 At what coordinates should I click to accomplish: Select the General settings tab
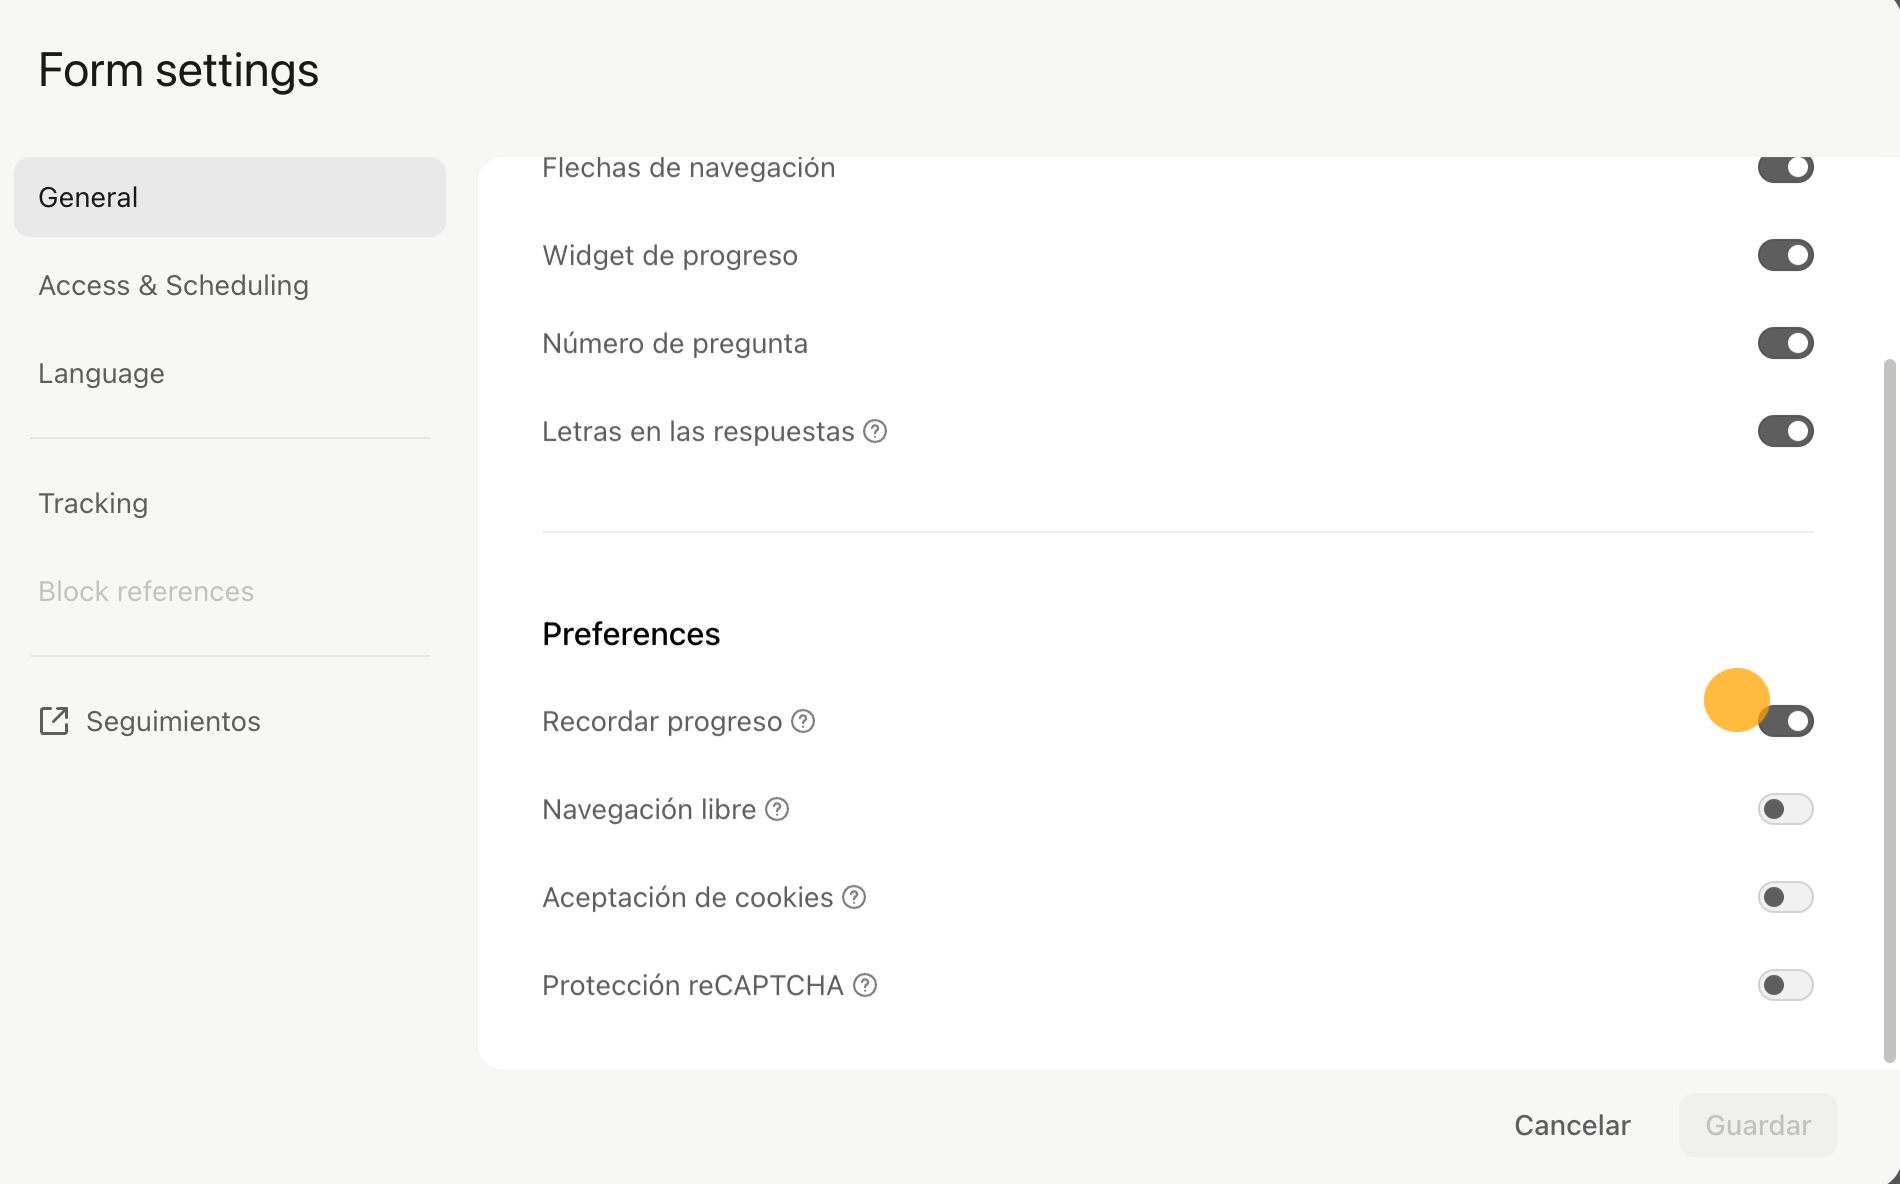[229, 197]
